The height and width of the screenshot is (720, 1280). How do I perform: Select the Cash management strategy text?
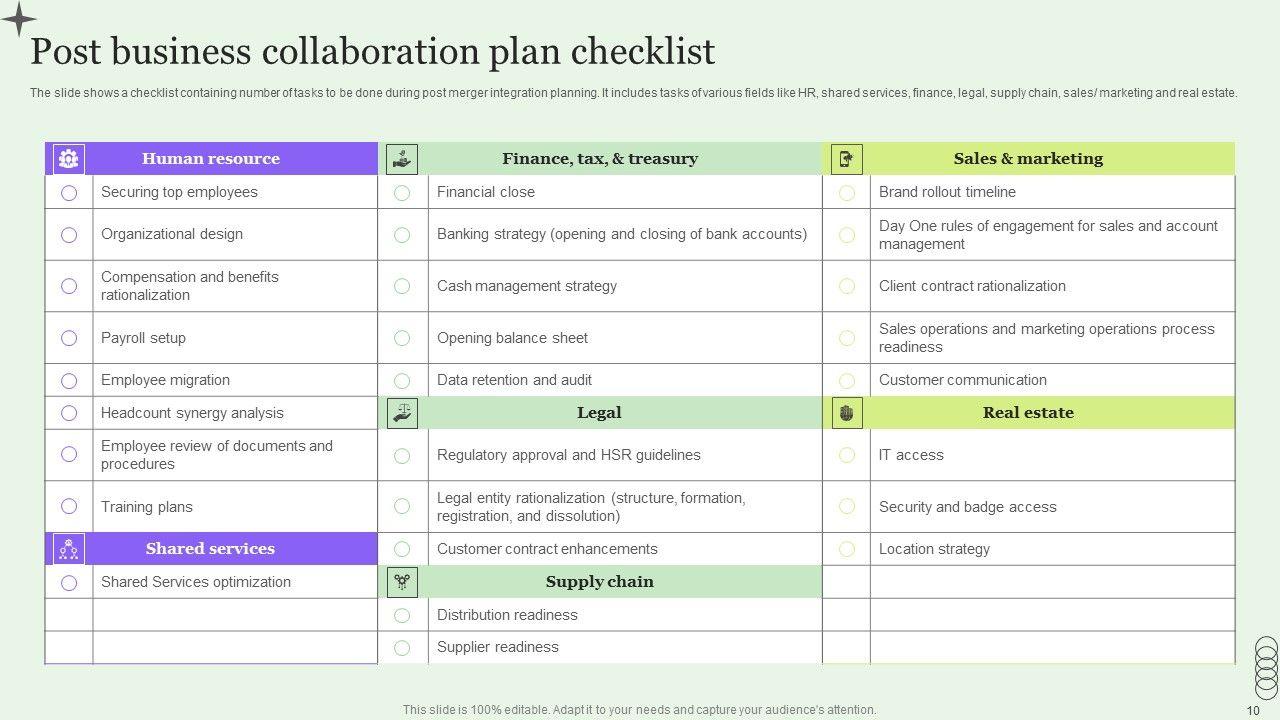click(x=527, y=286)
